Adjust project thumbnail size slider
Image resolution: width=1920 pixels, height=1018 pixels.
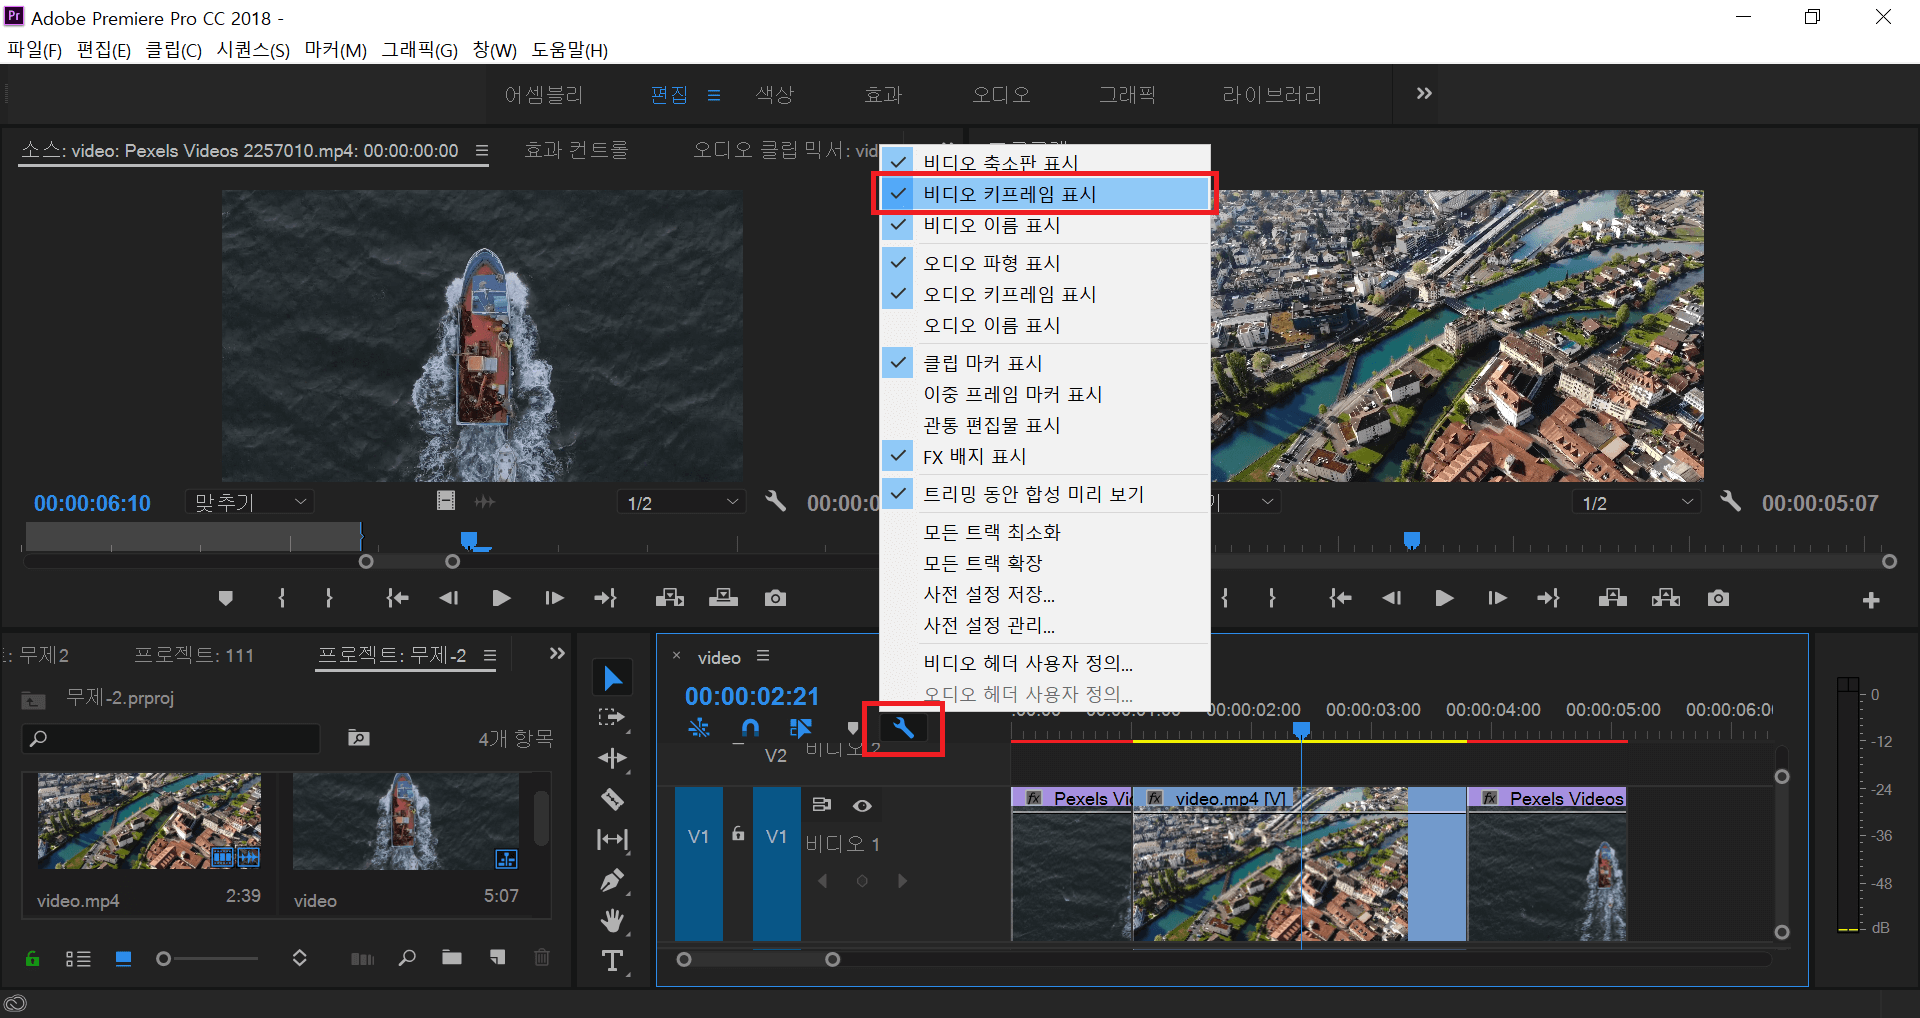tap(164, 959)
